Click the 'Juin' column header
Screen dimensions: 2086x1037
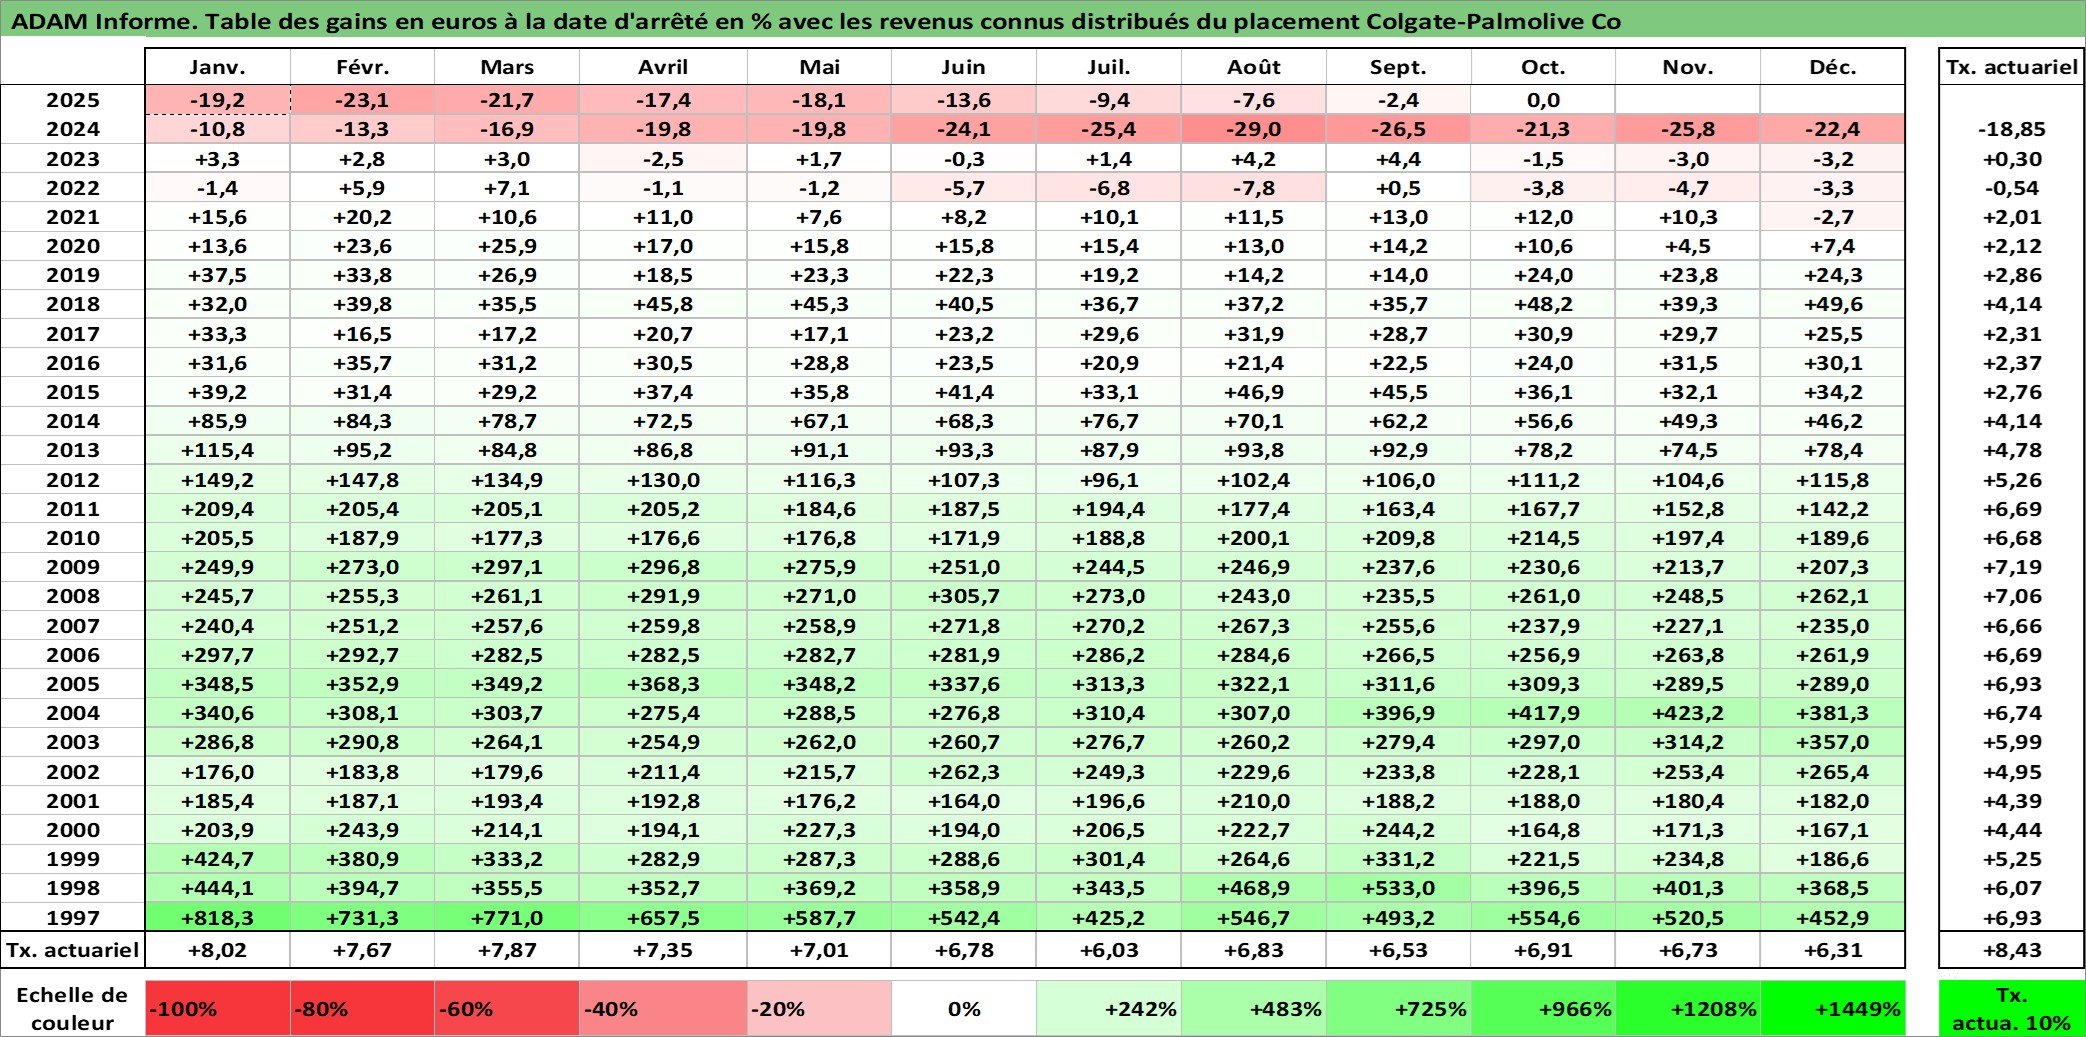click(x=964, y=67)
